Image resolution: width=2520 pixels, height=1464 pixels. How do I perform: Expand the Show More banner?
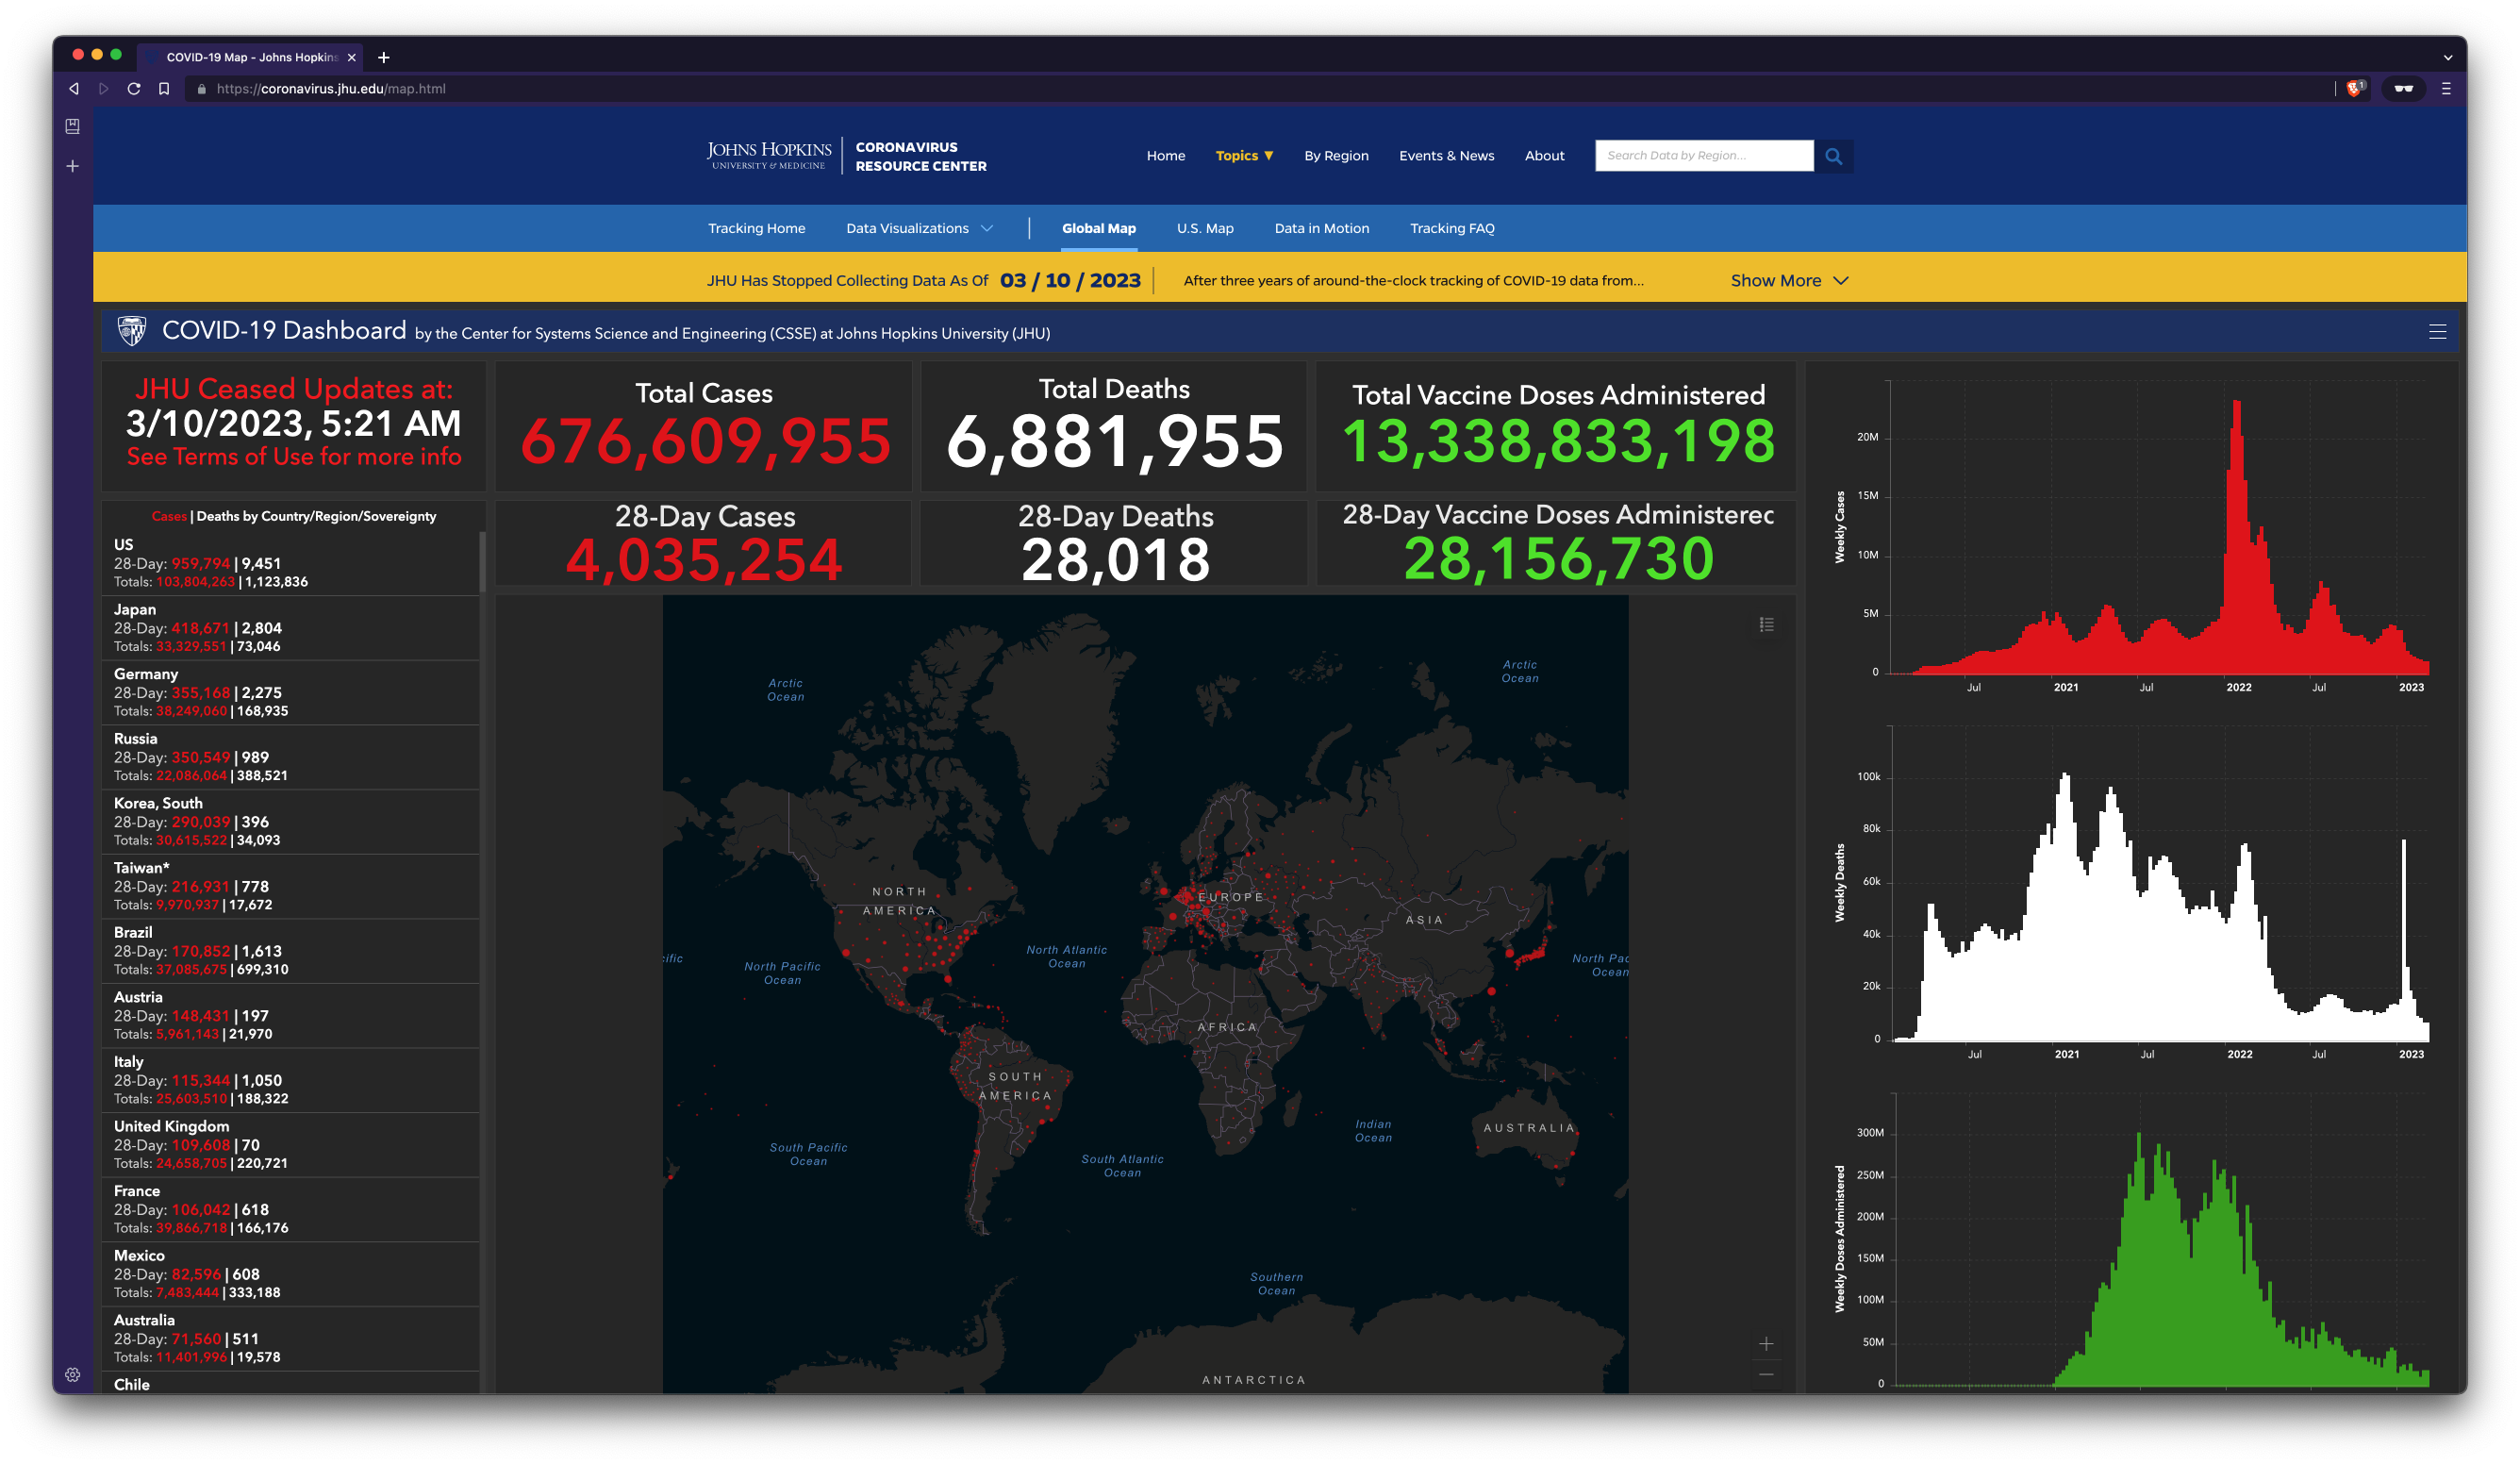coord(1789,280)
